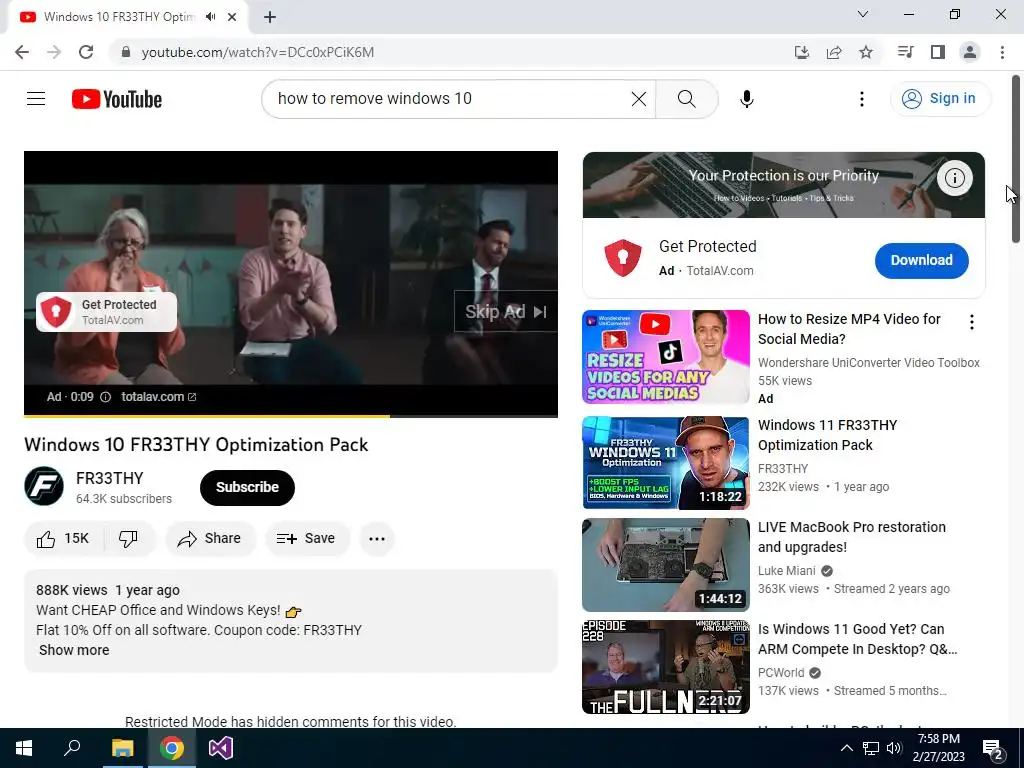Image resolution: width=1024 pixels, height=768 pixels.
Task: Run the search with the magnifier button
Action: tap(686, 99)
